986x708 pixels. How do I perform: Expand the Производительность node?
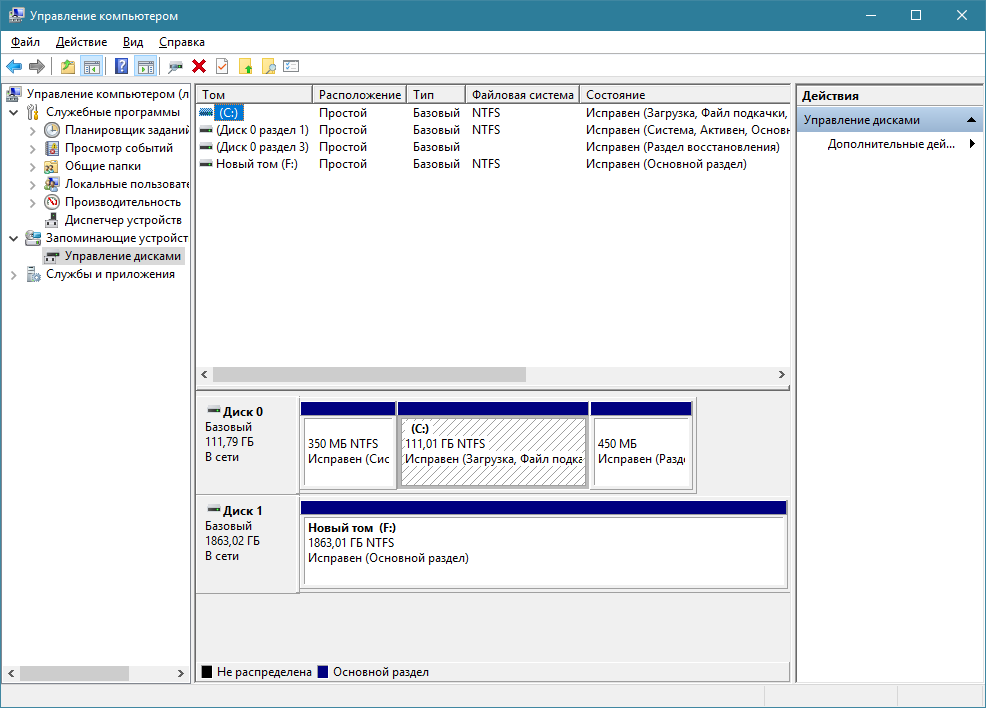33,202
